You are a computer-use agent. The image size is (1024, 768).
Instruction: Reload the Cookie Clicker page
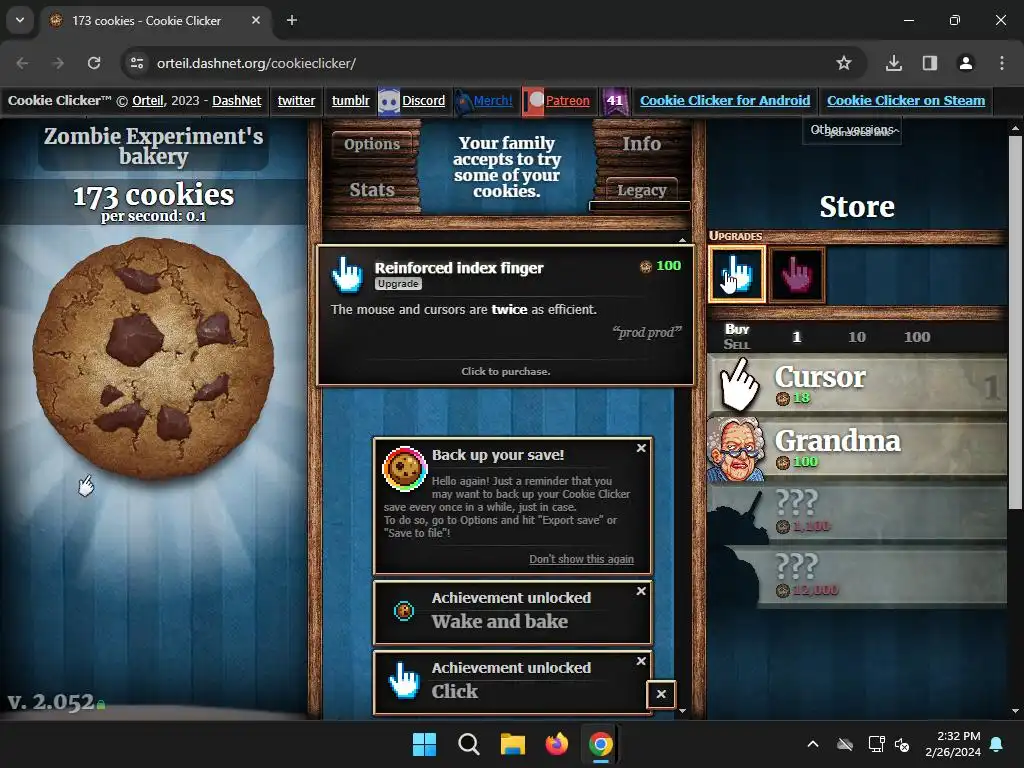click(x=94, y=63)
